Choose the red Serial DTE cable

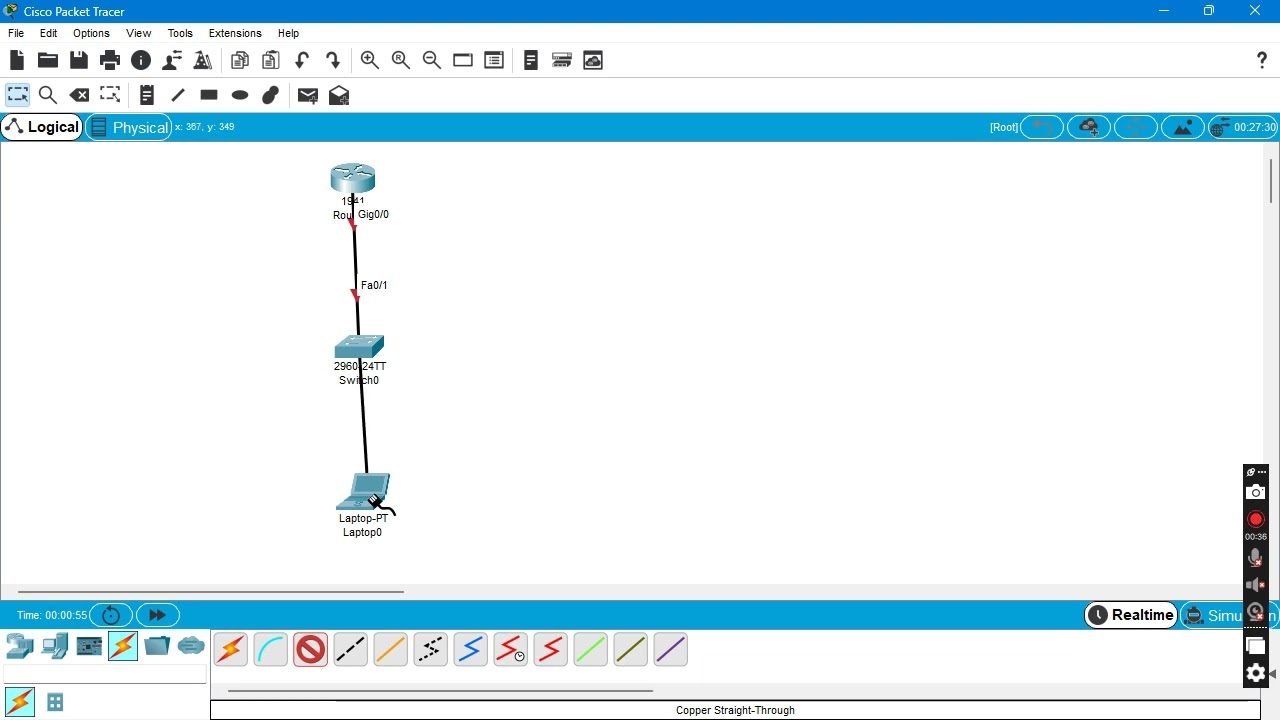[x=550, y=650]
